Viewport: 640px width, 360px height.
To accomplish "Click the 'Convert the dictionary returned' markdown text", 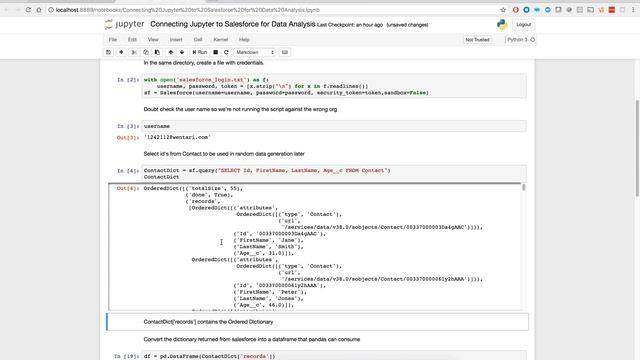I will point(251,339).
